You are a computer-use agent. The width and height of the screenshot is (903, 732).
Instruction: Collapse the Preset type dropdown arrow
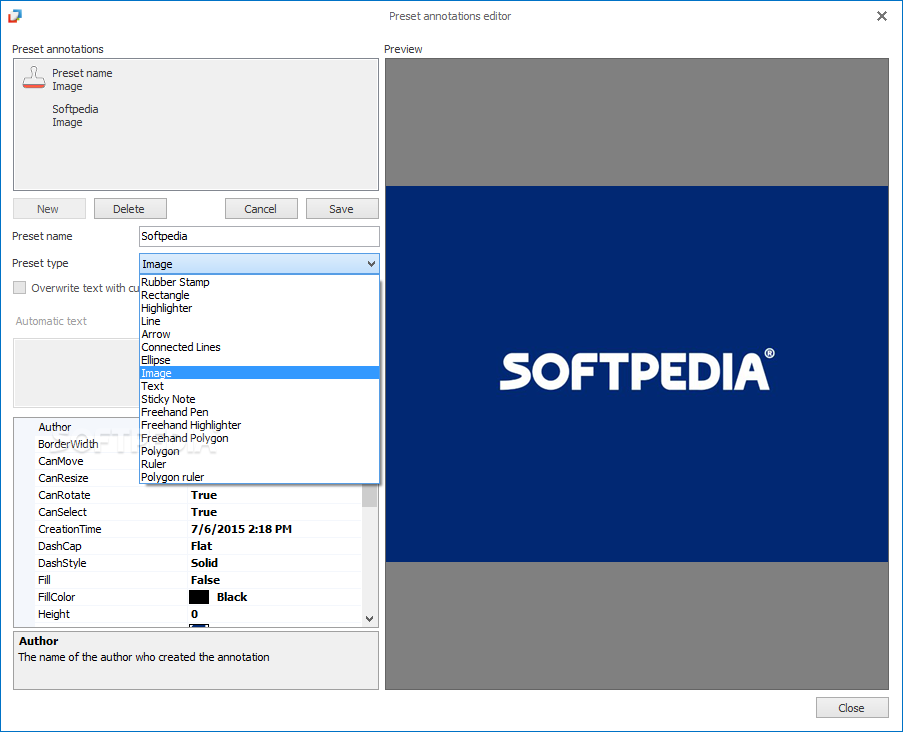(x=371, y=264)
